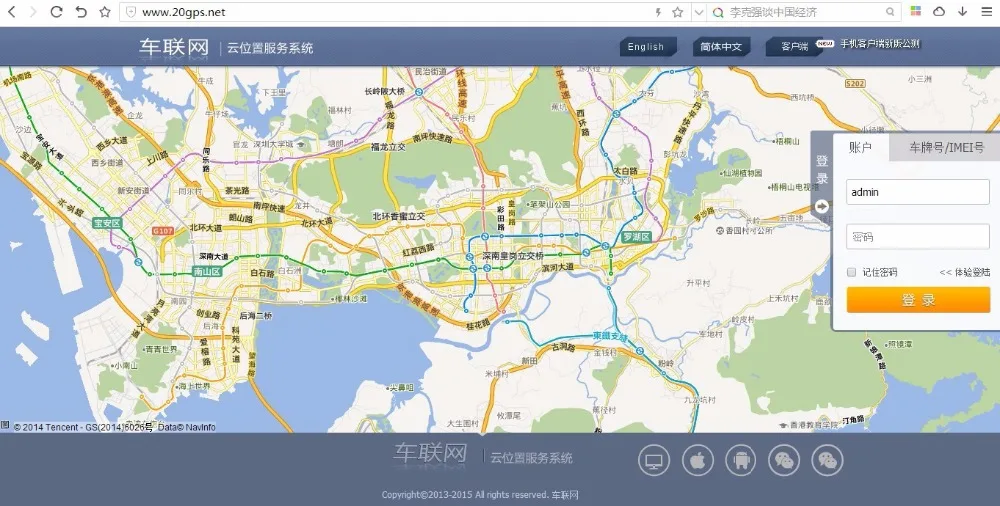1000x506 pixels.
Task: Click the 密码 password field
Action: click(918, 237)
